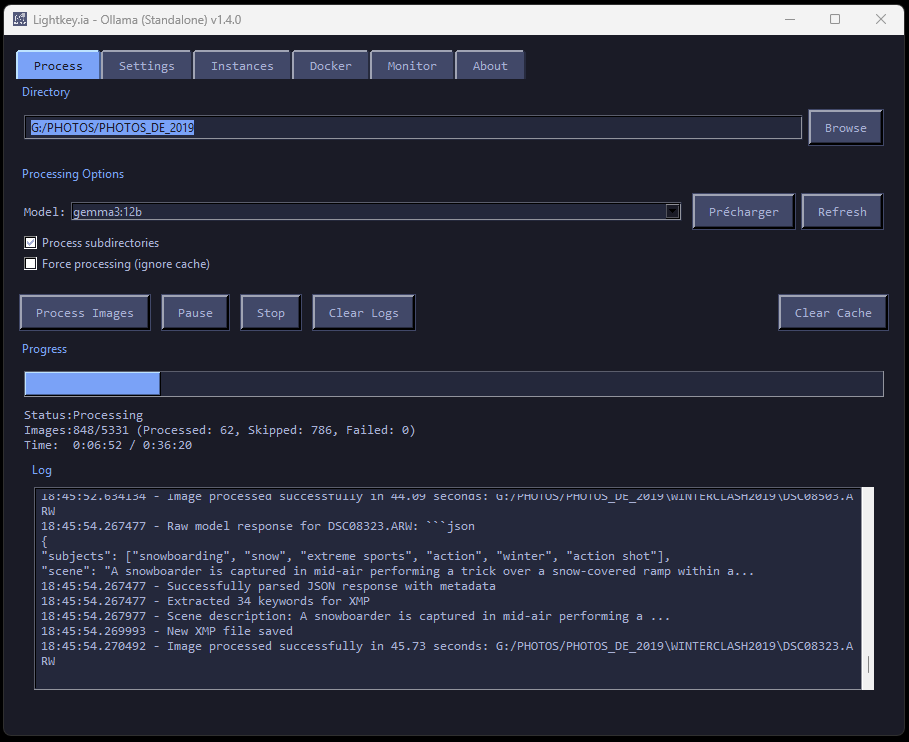Minimize the Lightkey.ia window
The image size is (909, 742).
(x=790, y=19)
